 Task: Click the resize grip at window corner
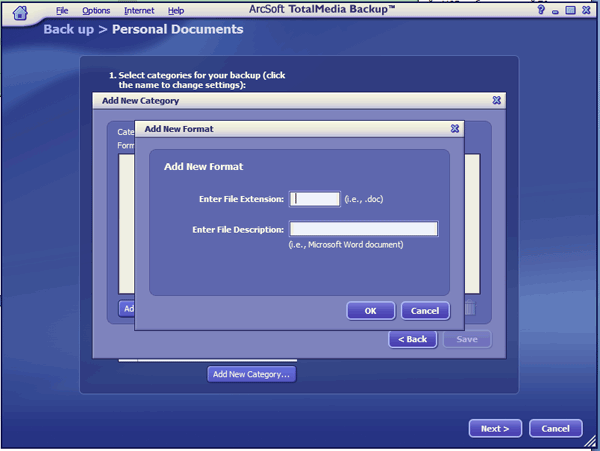(x=591, y=441)
